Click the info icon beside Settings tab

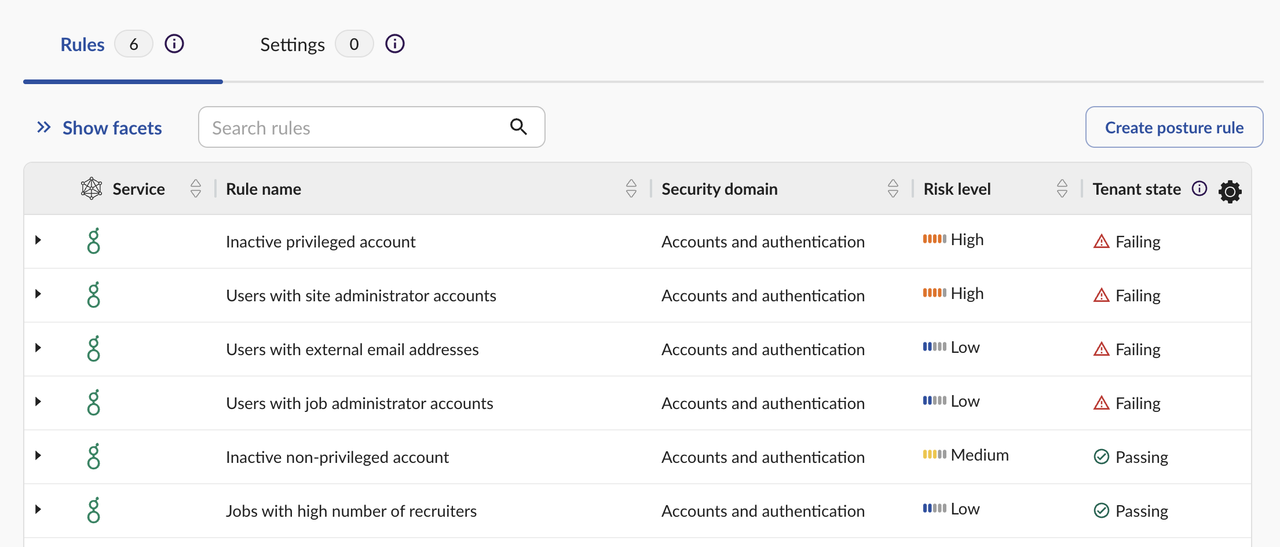coord(395,44)
